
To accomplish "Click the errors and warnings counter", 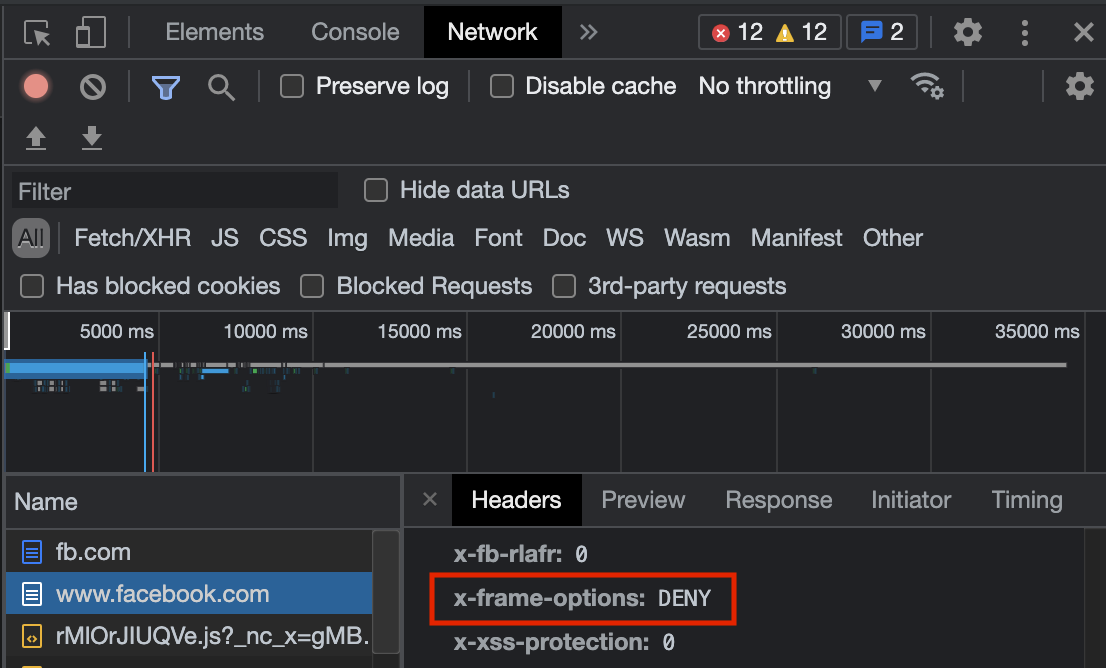I will tap(770, 32).
